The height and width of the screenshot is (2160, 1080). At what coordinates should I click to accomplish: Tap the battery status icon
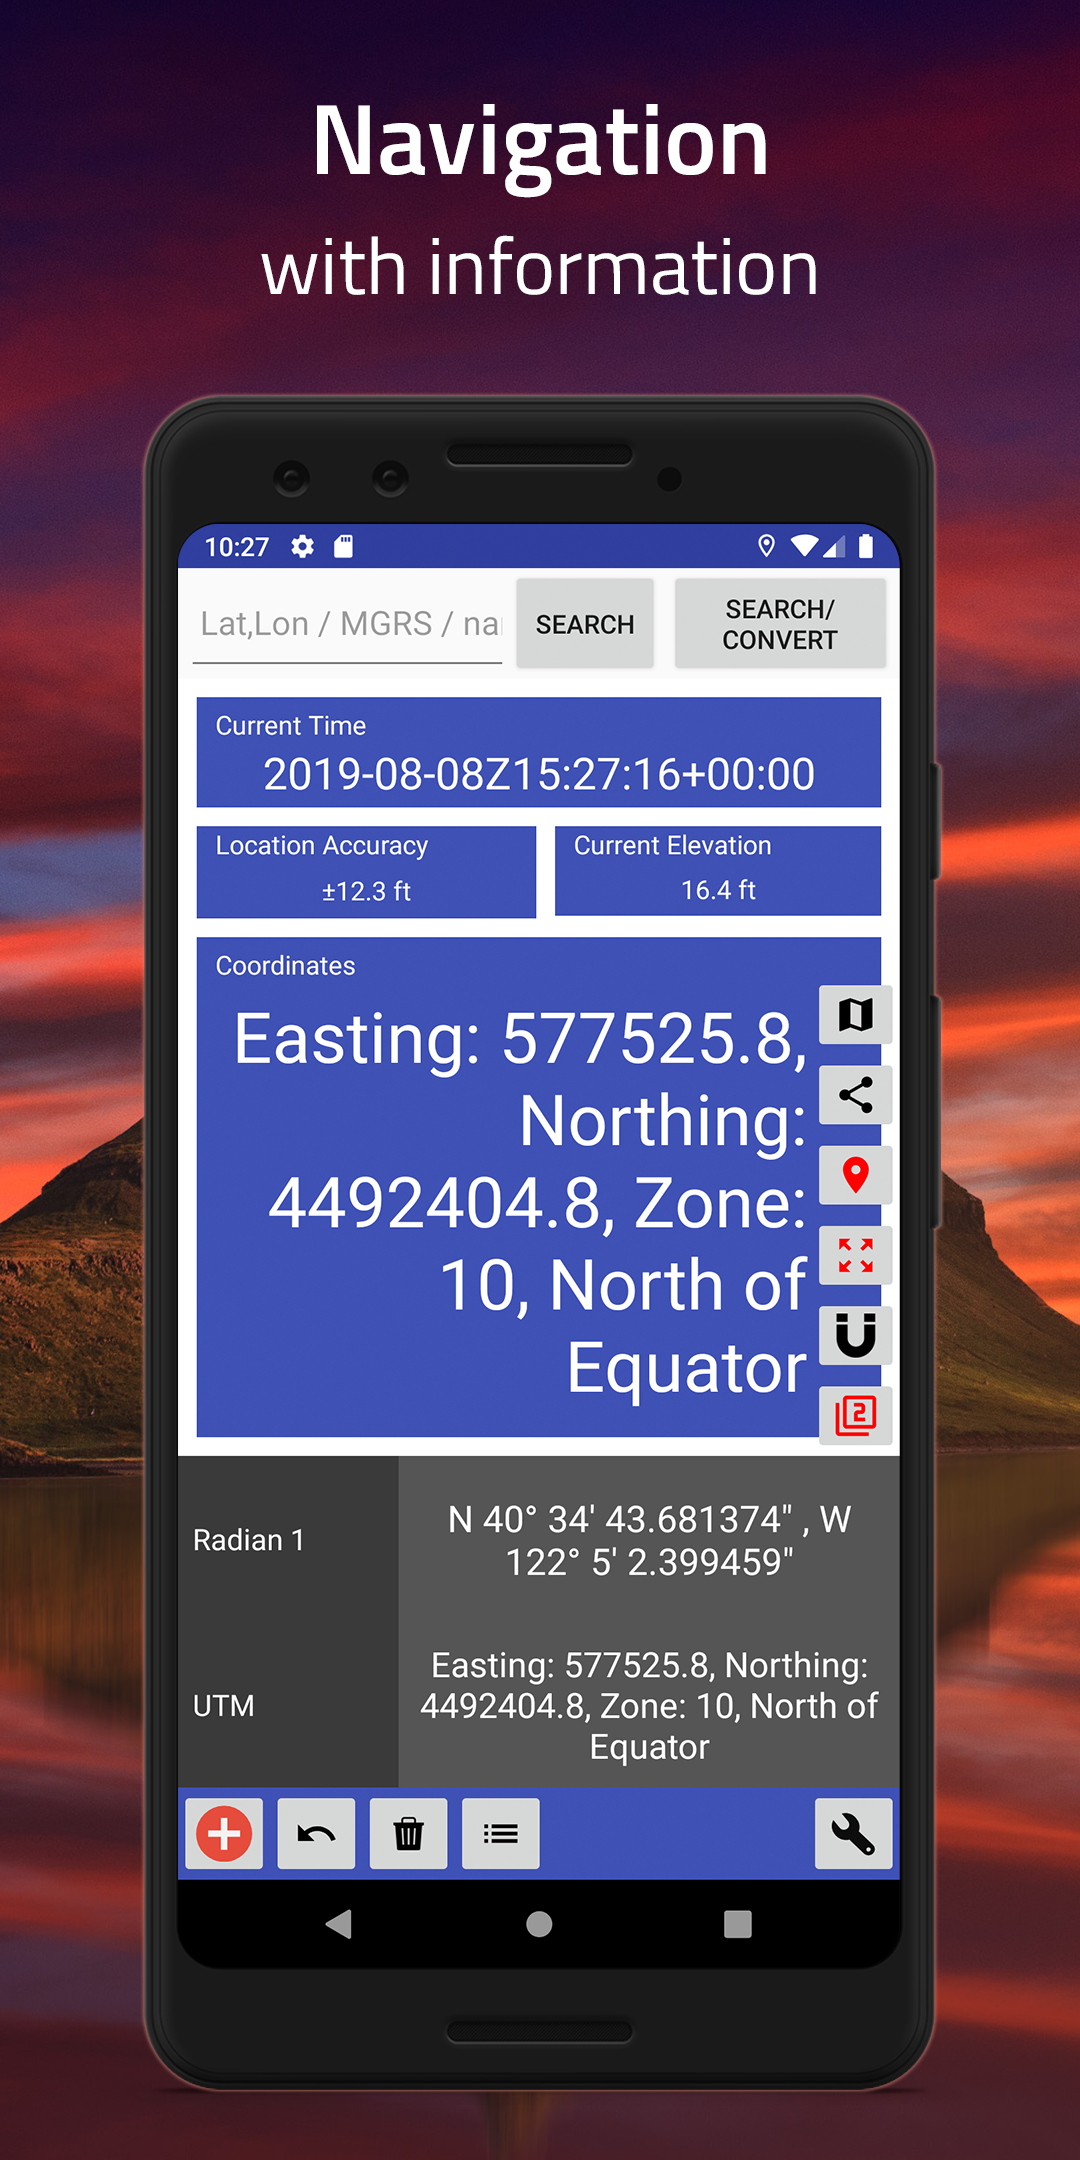(x=866, y=546)
